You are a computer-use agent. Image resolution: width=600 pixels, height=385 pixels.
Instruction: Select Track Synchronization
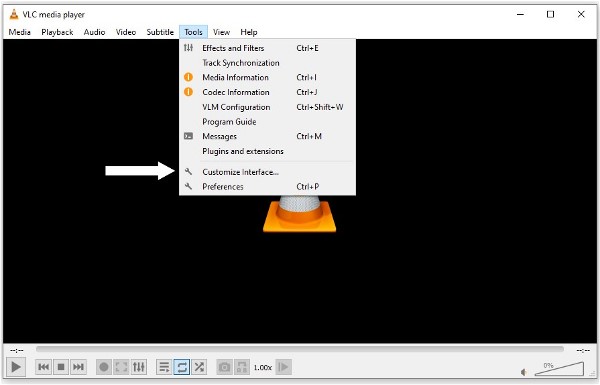click(x=267, y=63)
